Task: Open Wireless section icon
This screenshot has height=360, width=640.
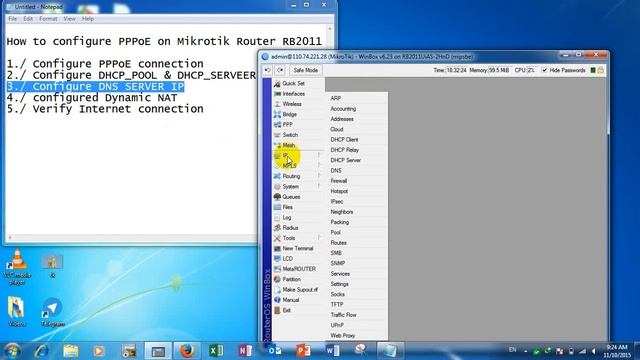Action: 277,104
